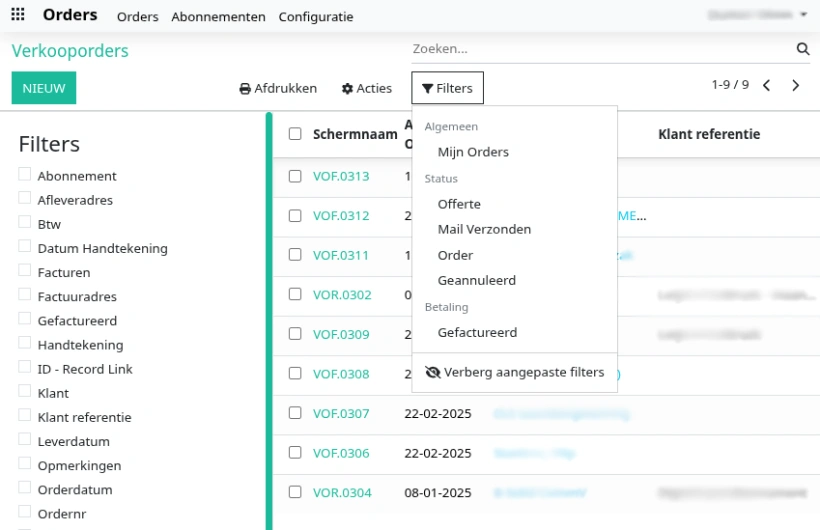Click the crossed-eye icon in filter menu
The width and height of the screenshot is (820, 530).
432,373
